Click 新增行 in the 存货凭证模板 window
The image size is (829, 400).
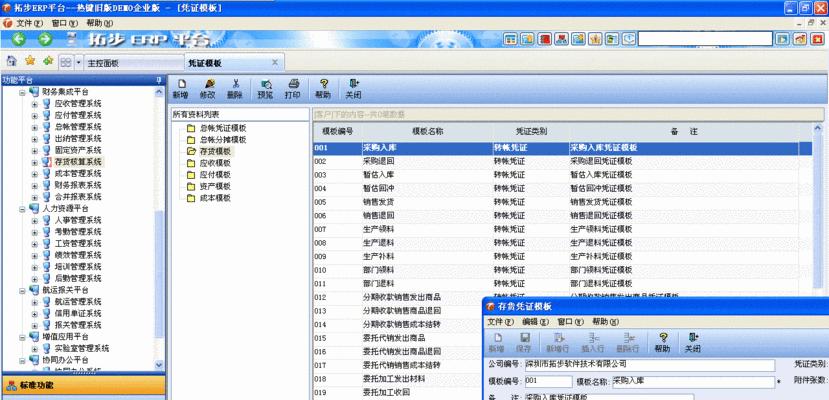tap(558, 343)
